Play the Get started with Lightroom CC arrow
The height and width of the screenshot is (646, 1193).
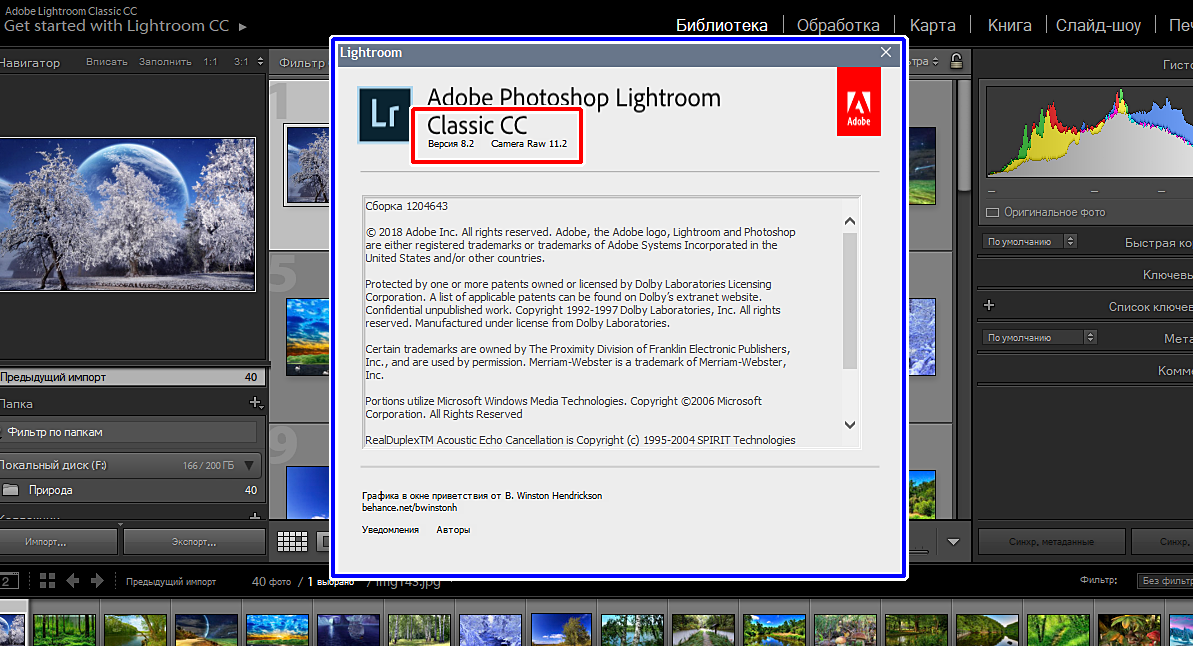click(243, 27)
